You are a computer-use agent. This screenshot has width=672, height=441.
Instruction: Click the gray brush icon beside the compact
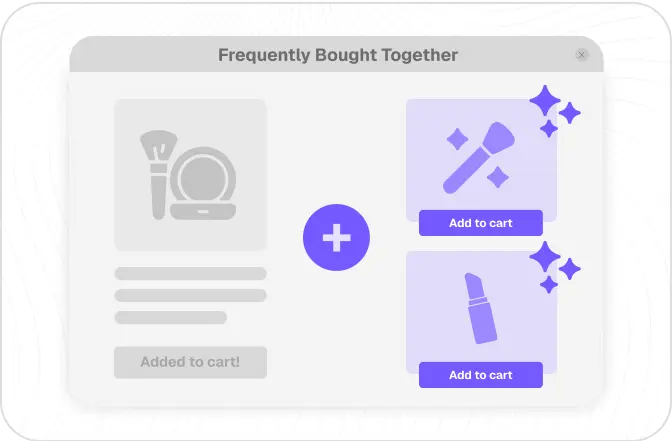(158, 172)
